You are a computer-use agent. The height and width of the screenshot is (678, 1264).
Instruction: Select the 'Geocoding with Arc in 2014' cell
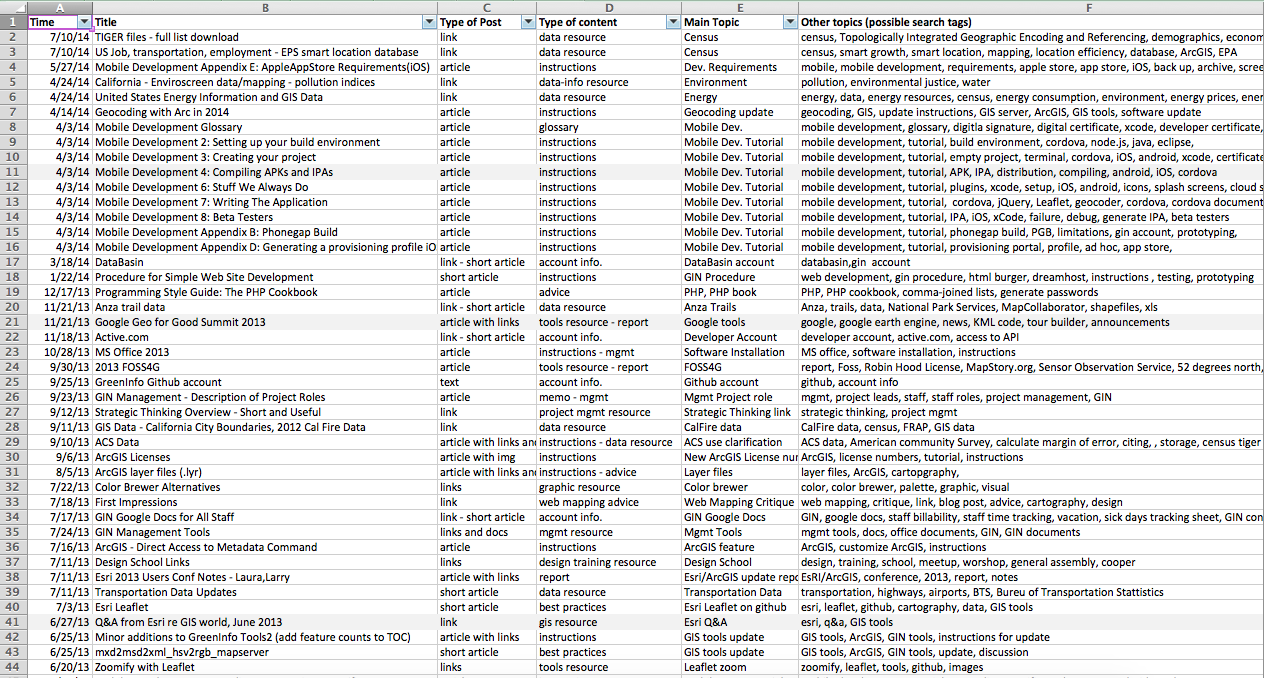pyautogui.click(x=265, y=112)
